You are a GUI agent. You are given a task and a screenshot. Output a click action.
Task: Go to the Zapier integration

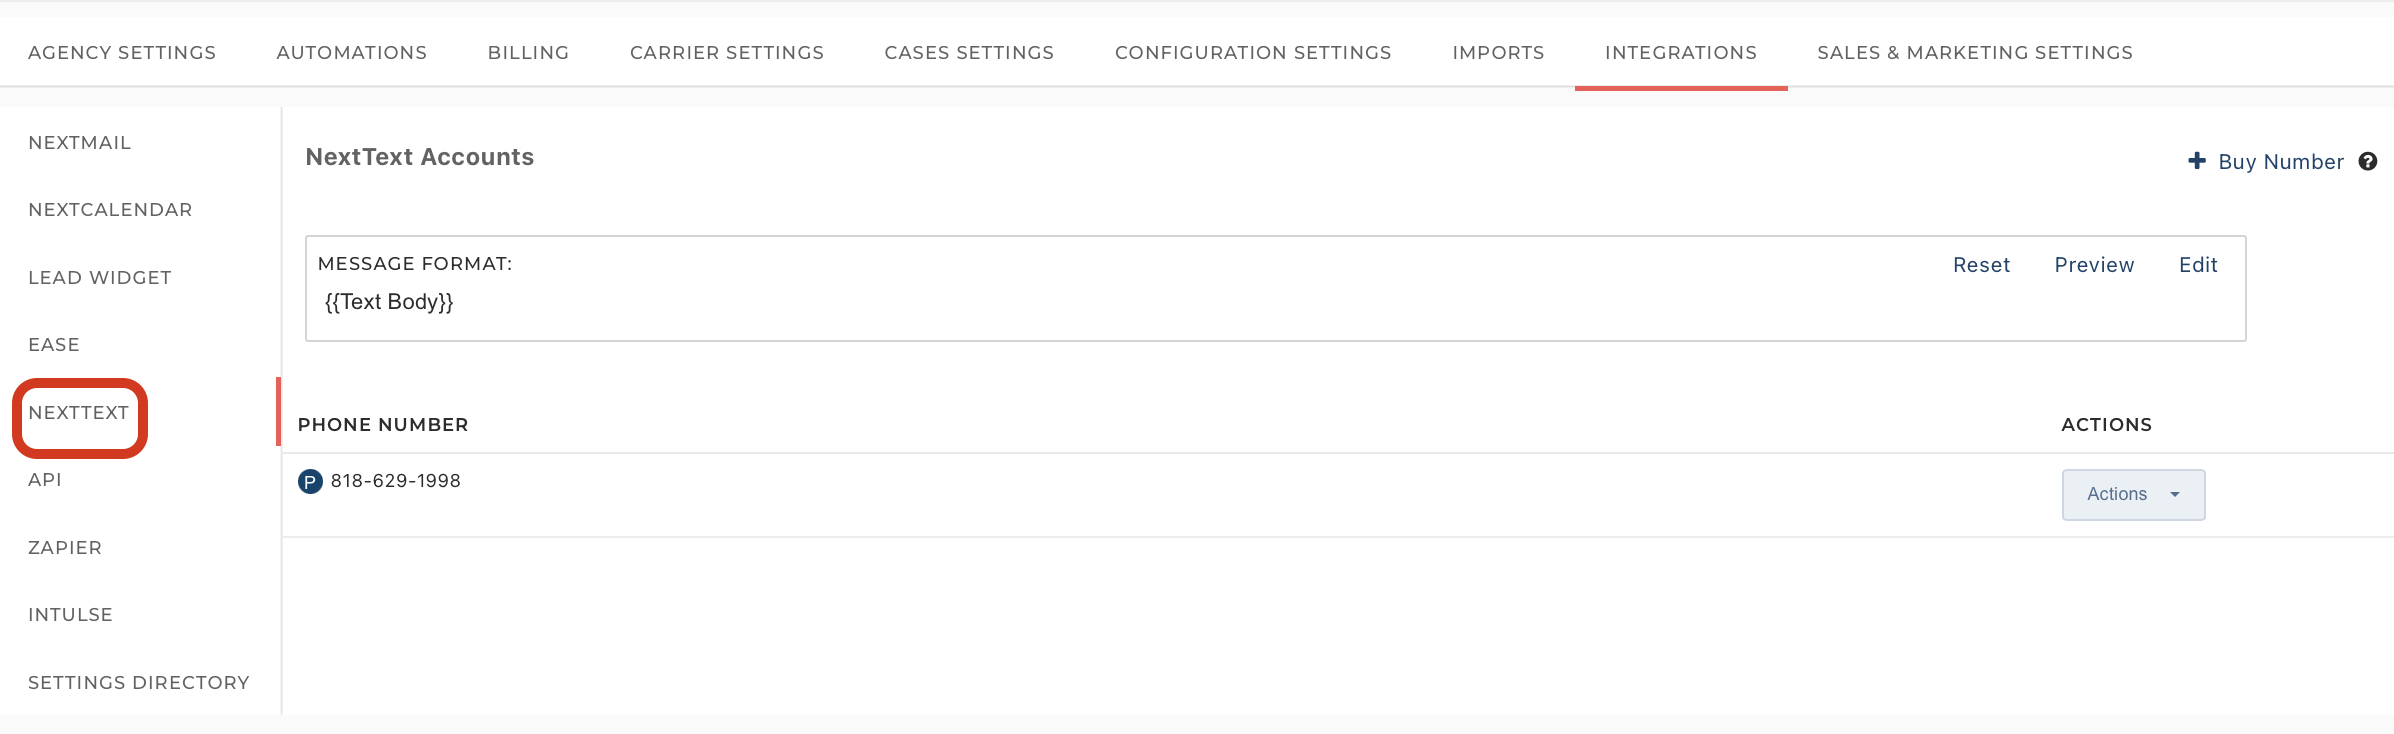[x=65, y=548]
